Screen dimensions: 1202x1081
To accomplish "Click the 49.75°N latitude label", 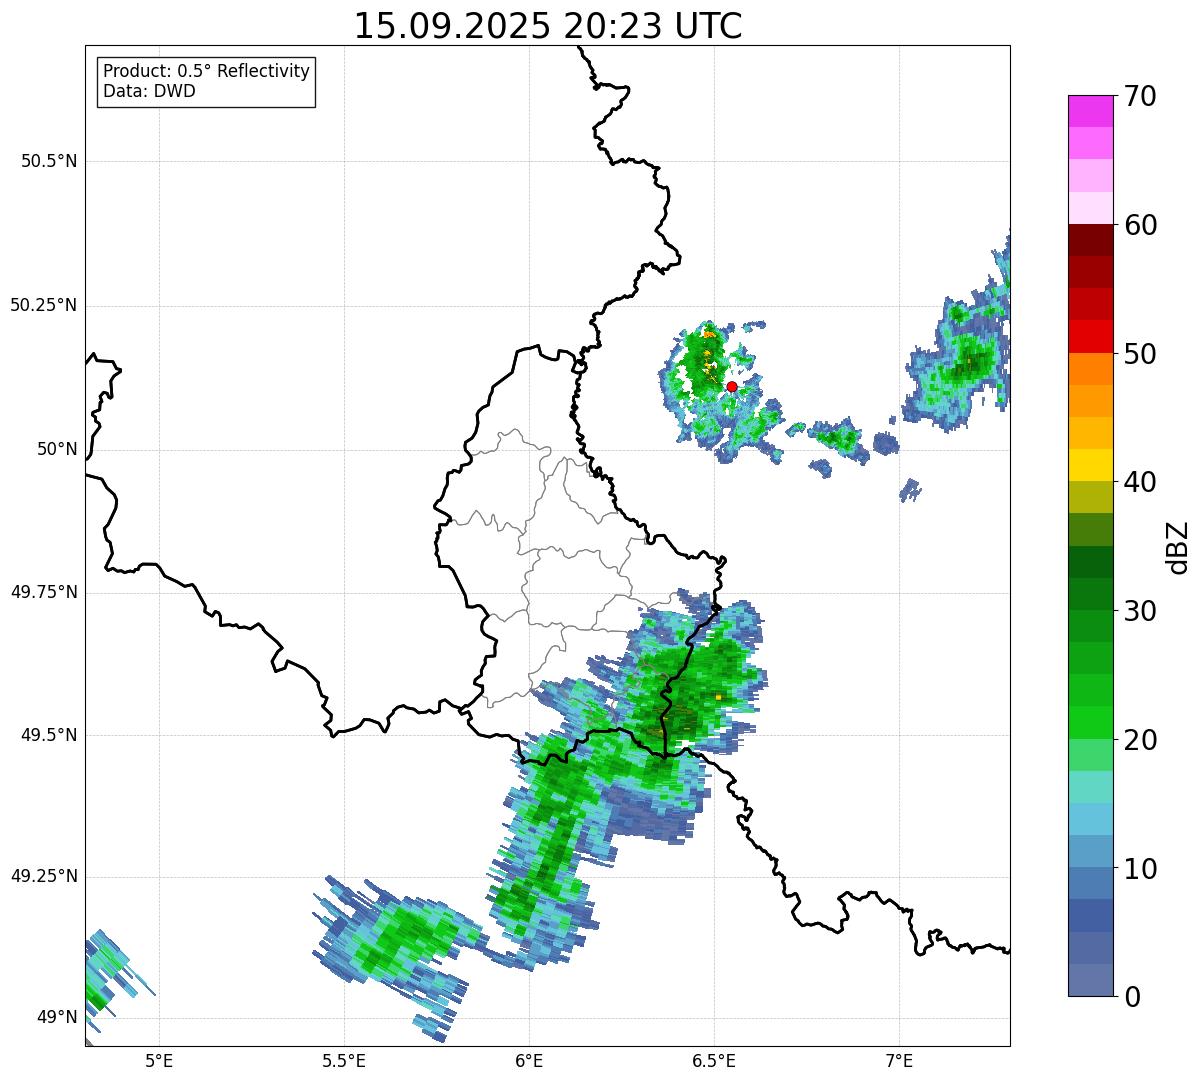I will pos(44,592).
